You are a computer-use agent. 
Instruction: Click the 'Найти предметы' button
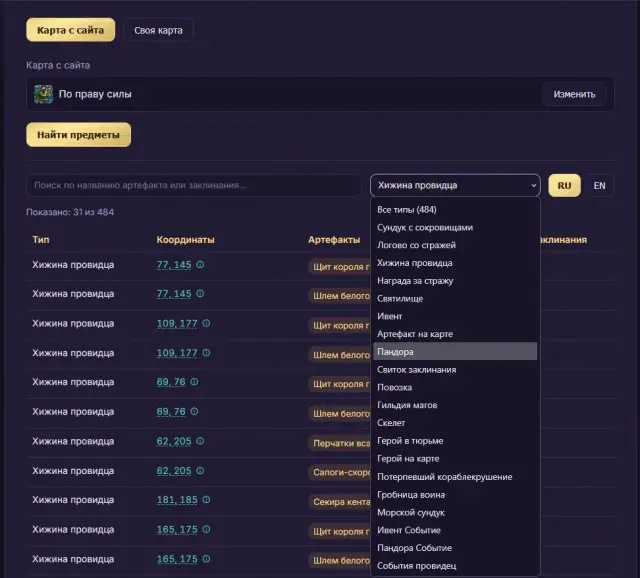click(x=78, y=135)
